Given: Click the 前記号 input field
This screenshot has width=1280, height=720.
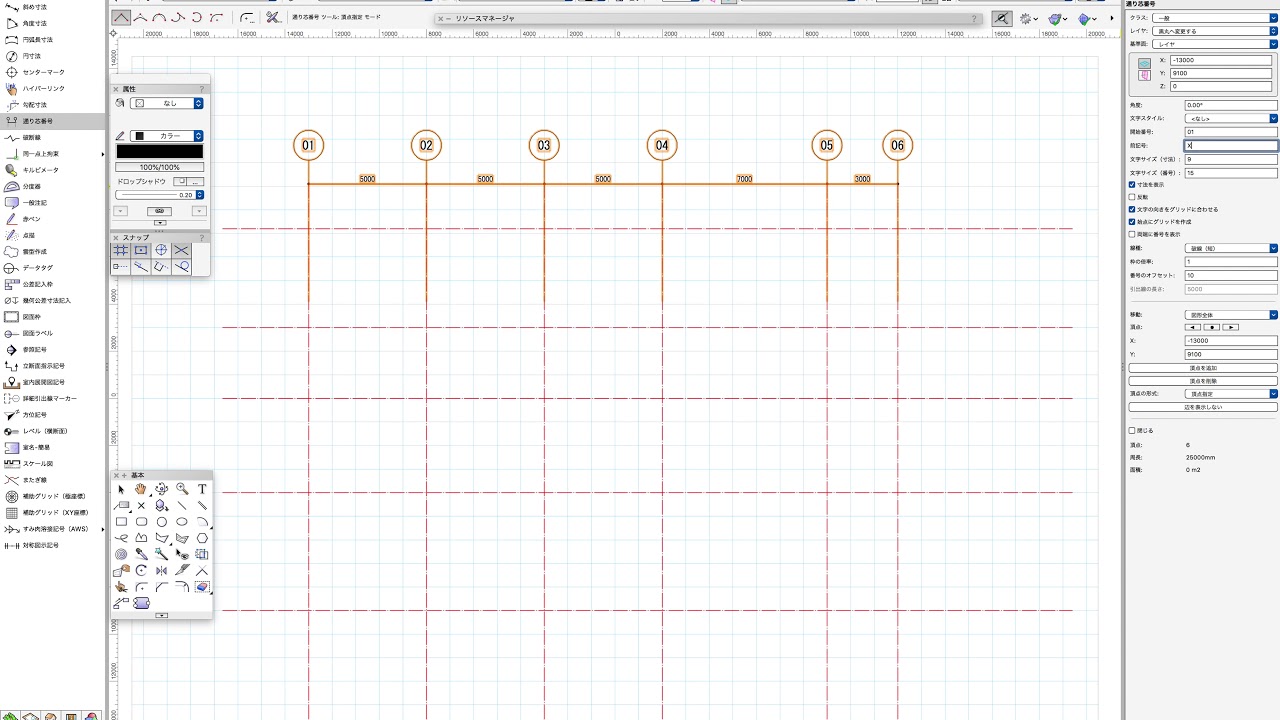Looking at the screenshot, I should click(1231, 145).
